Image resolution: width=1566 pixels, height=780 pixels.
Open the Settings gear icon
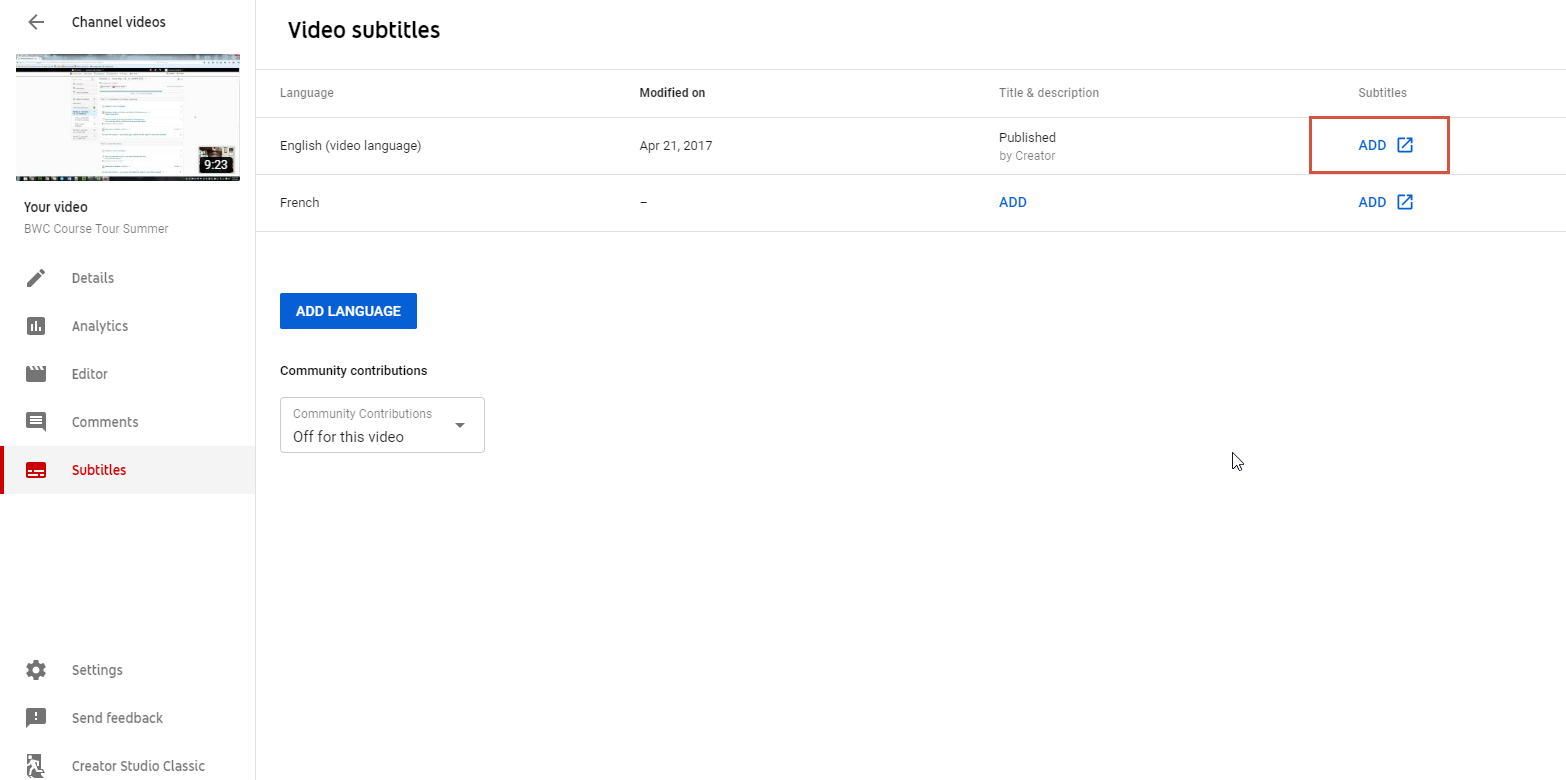[x=36, y=670]
